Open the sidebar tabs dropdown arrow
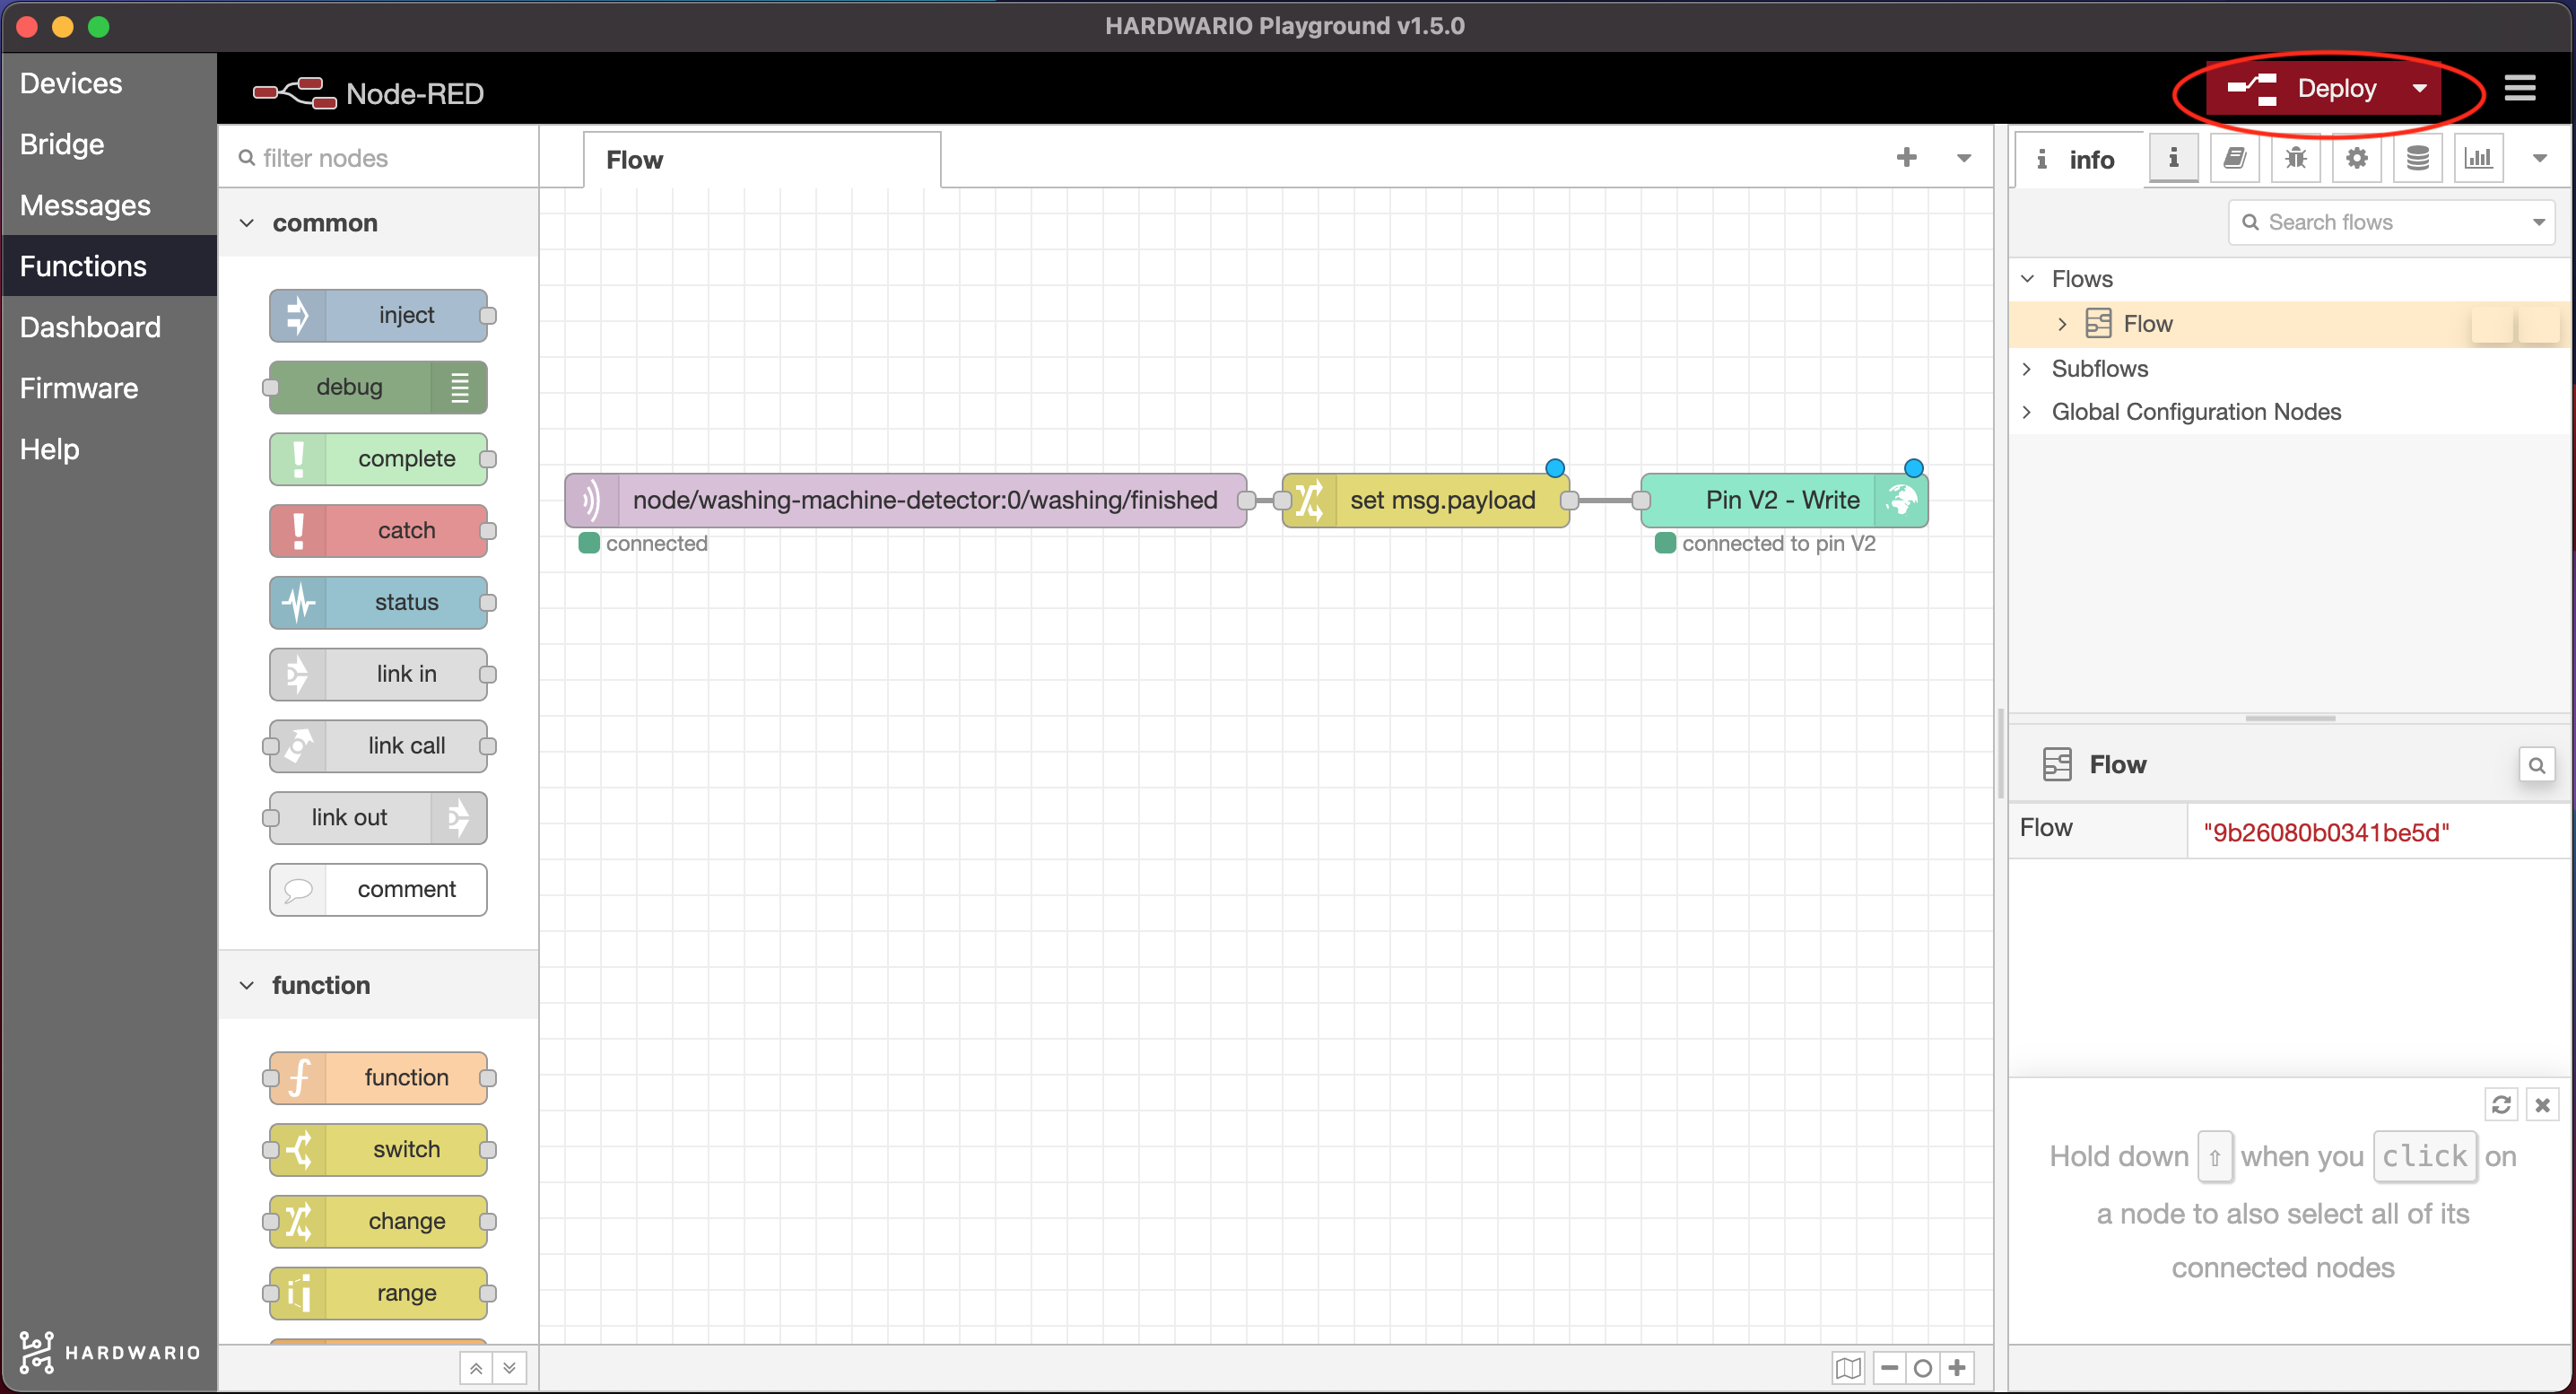2576x1394 pixels. (2539, 158)
